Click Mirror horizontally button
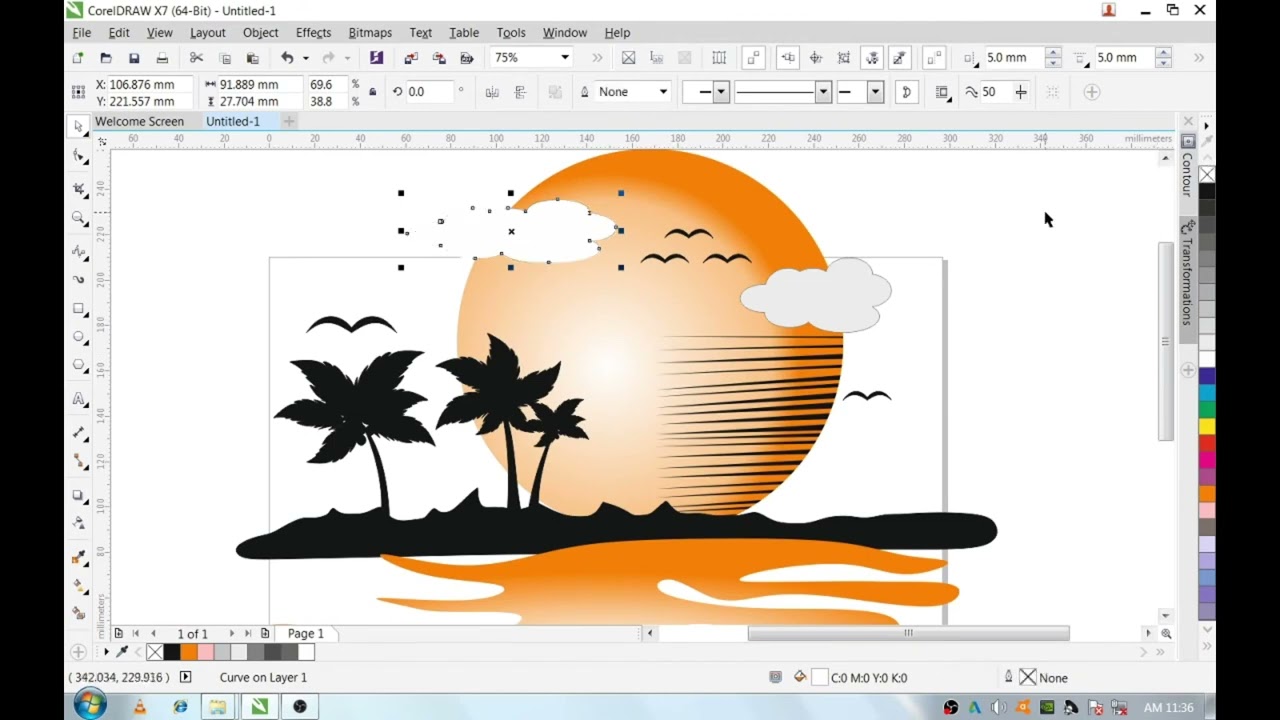The height and width of the screenshot is (720, 1280). click(492, 92)
